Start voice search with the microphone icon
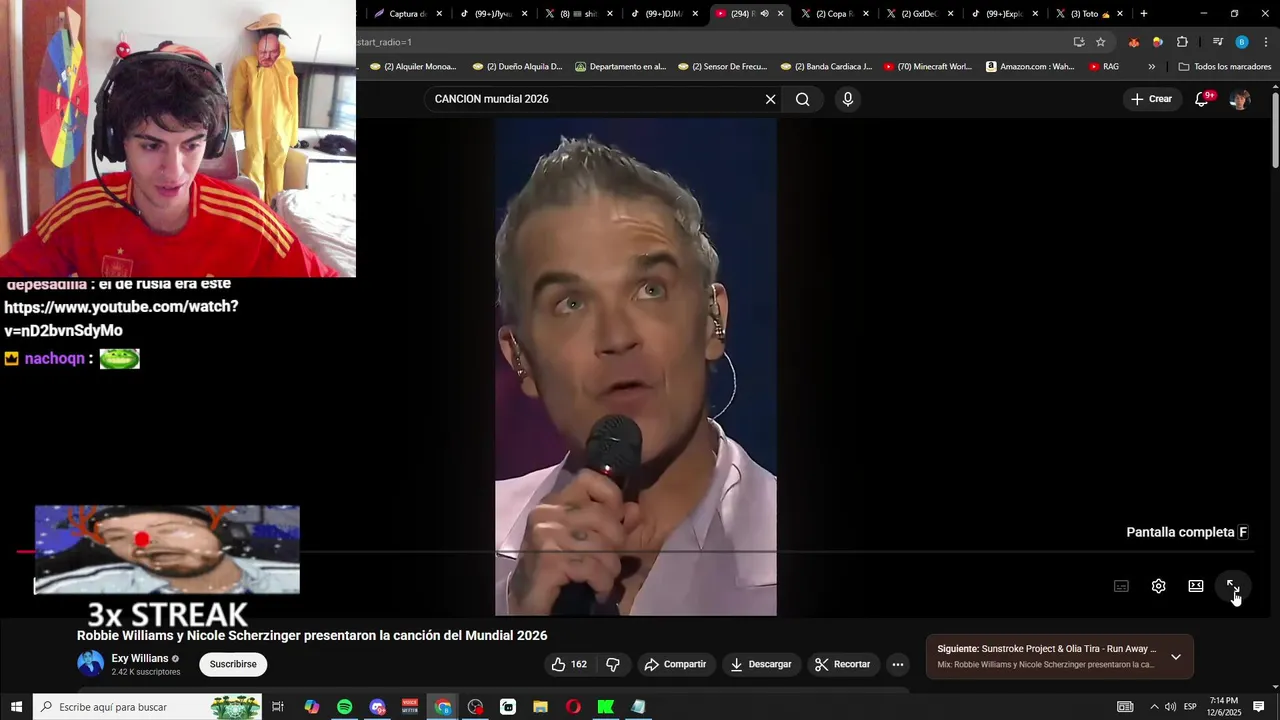 click(x=848, y=99)
